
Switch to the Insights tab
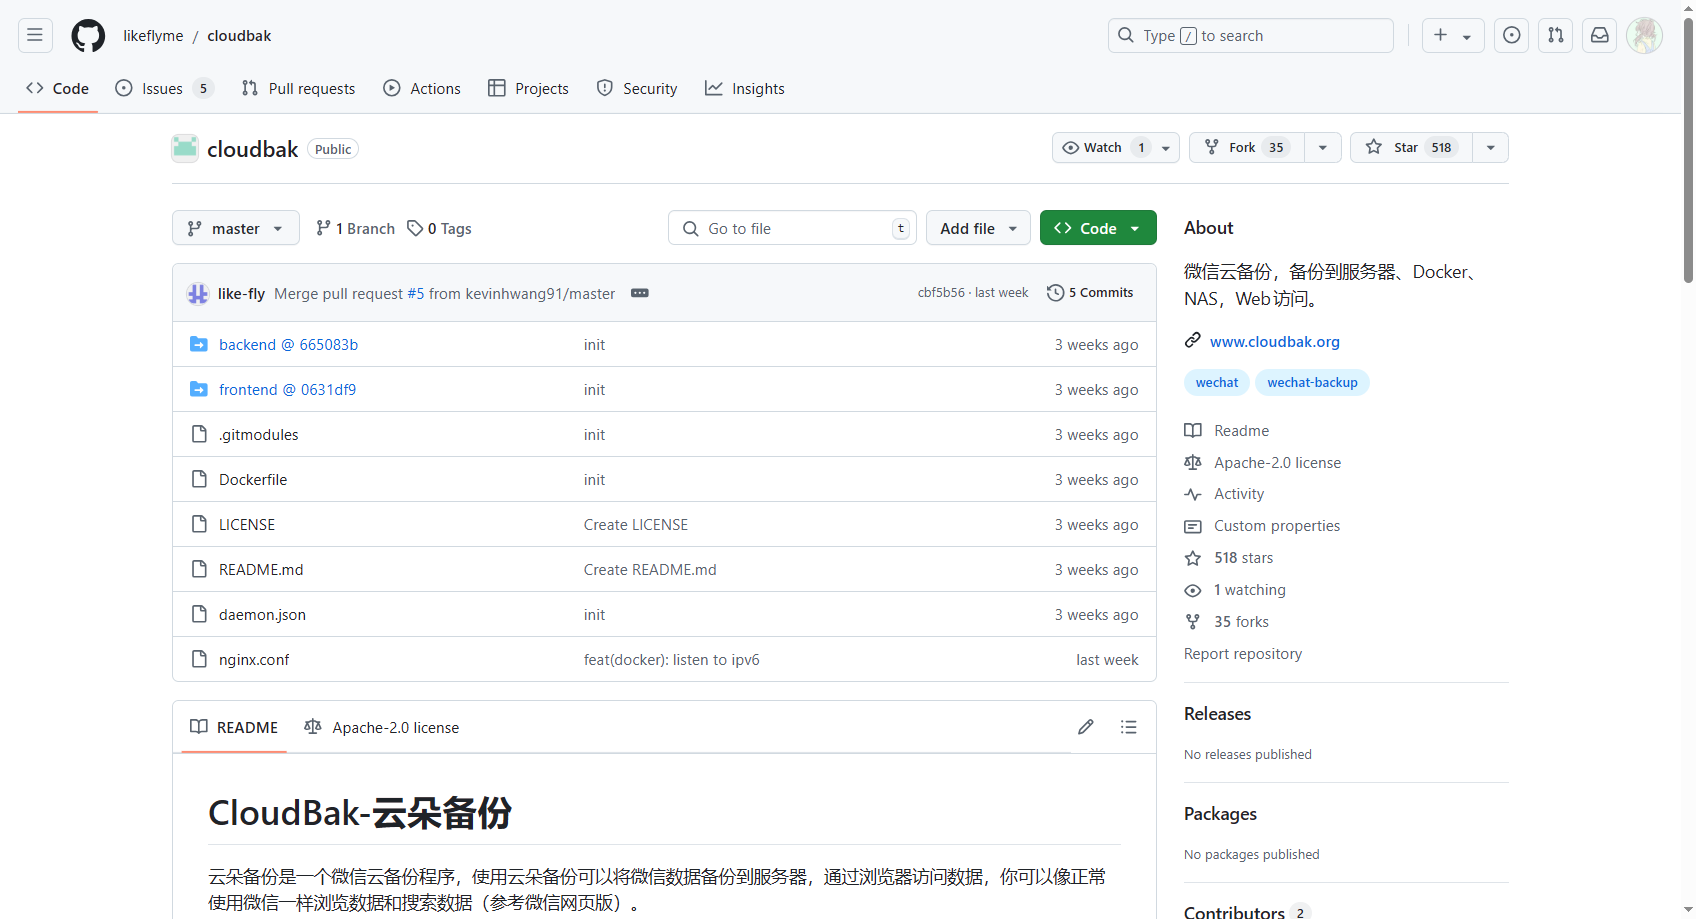(x=745, y=88)
